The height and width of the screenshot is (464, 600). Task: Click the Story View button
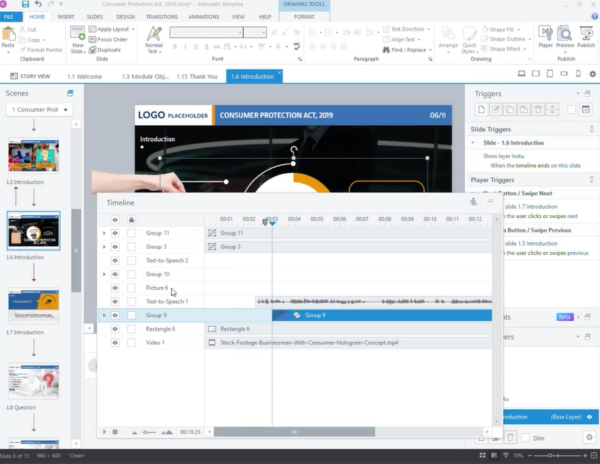click(30, 76)
